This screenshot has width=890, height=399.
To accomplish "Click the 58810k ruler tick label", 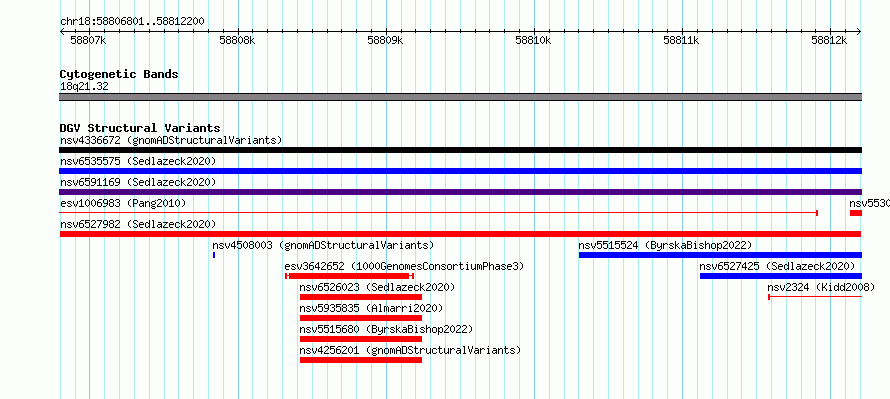I will [533, 41].
